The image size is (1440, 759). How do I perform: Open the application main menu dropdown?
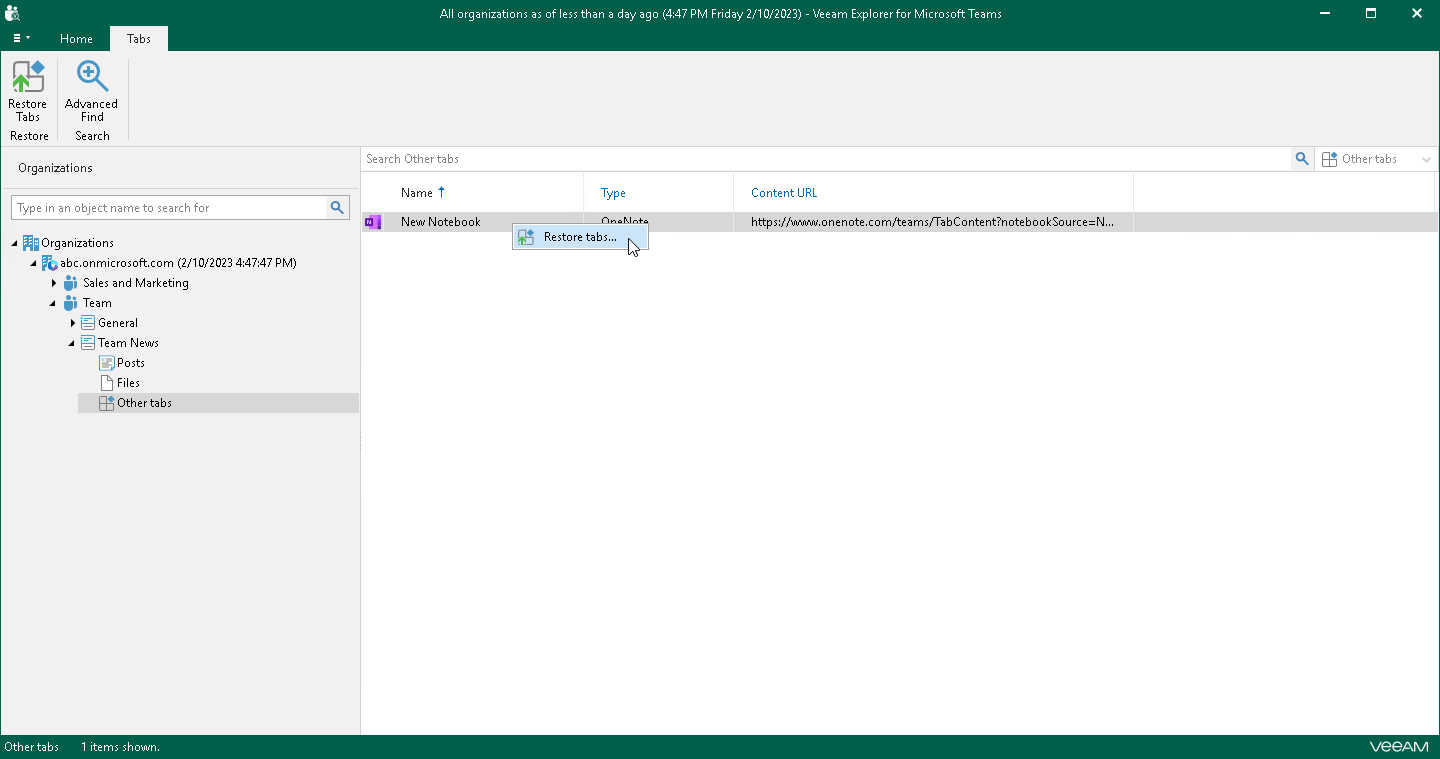point(21,38)
